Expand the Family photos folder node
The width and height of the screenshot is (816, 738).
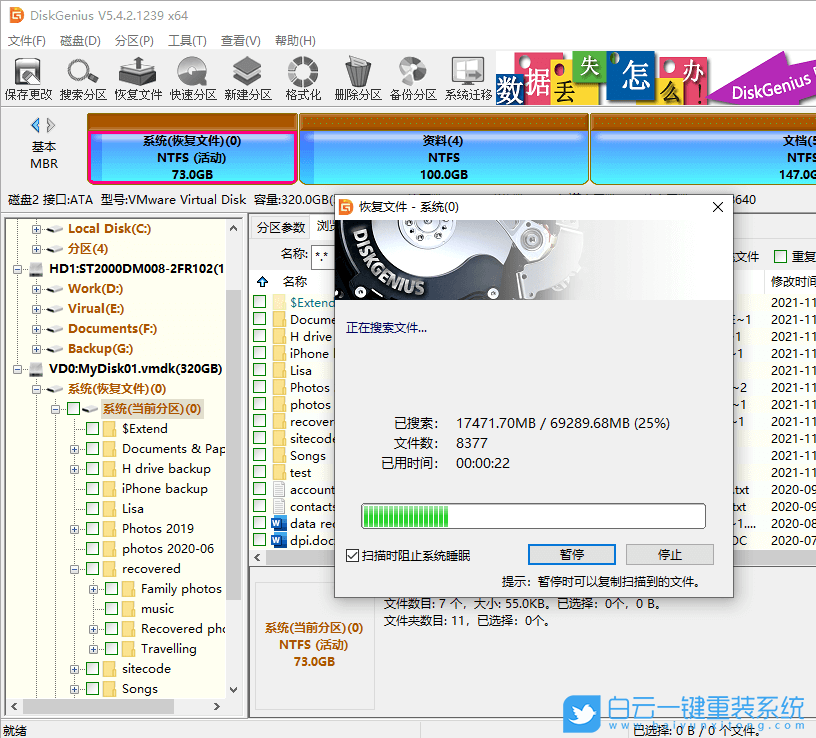[94, 589]
